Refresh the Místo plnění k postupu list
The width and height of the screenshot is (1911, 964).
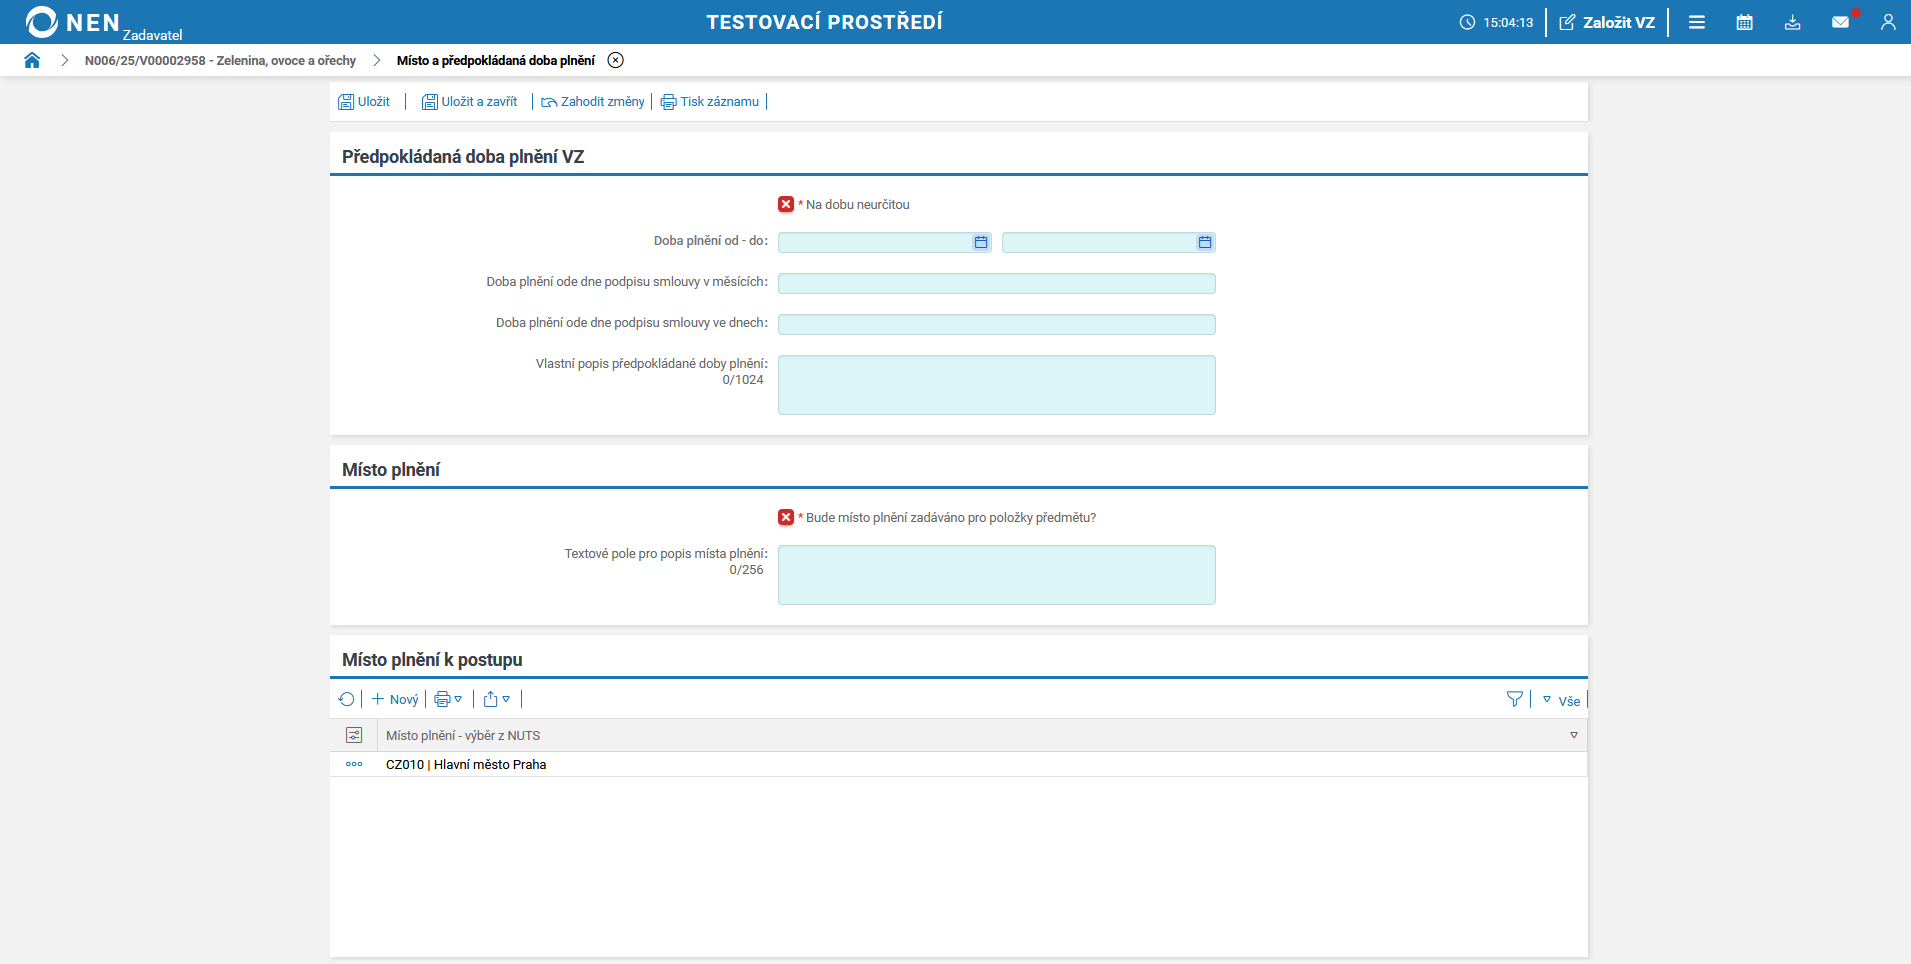[347, 699]
